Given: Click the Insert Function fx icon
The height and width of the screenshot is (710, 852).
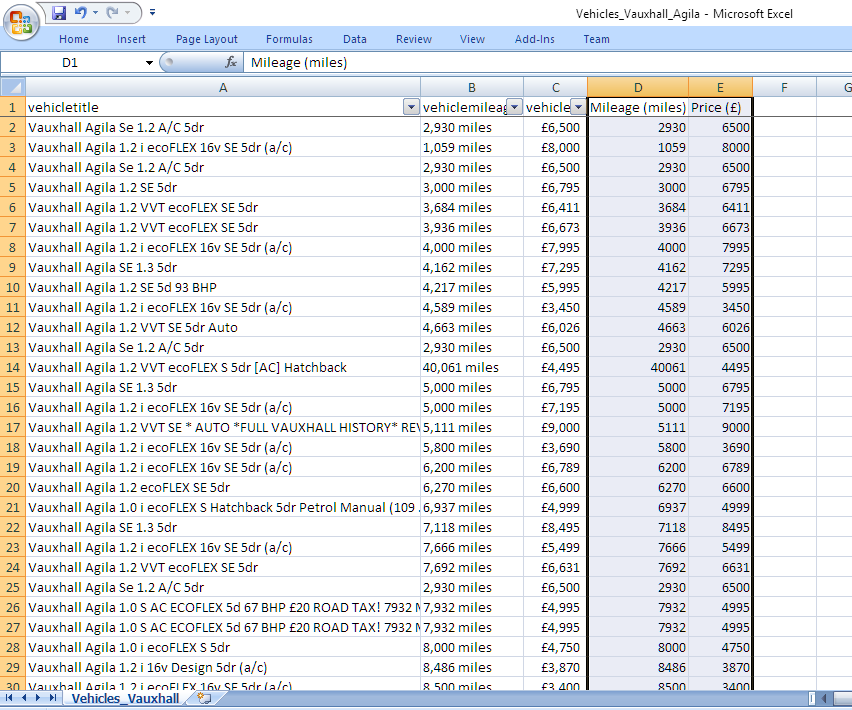Looking at the screenshot, I should pos(231,62).
